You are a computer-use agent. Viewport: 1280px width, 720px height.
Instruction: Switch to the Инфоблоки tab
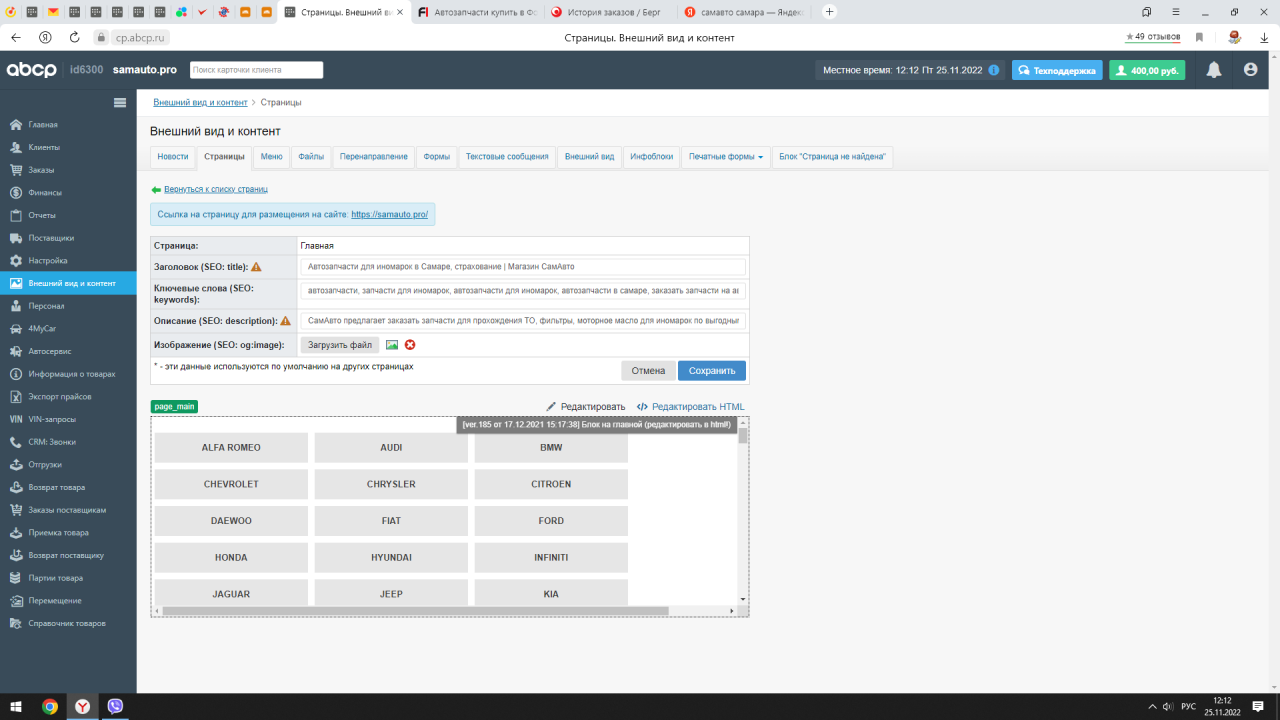(651, 157)
